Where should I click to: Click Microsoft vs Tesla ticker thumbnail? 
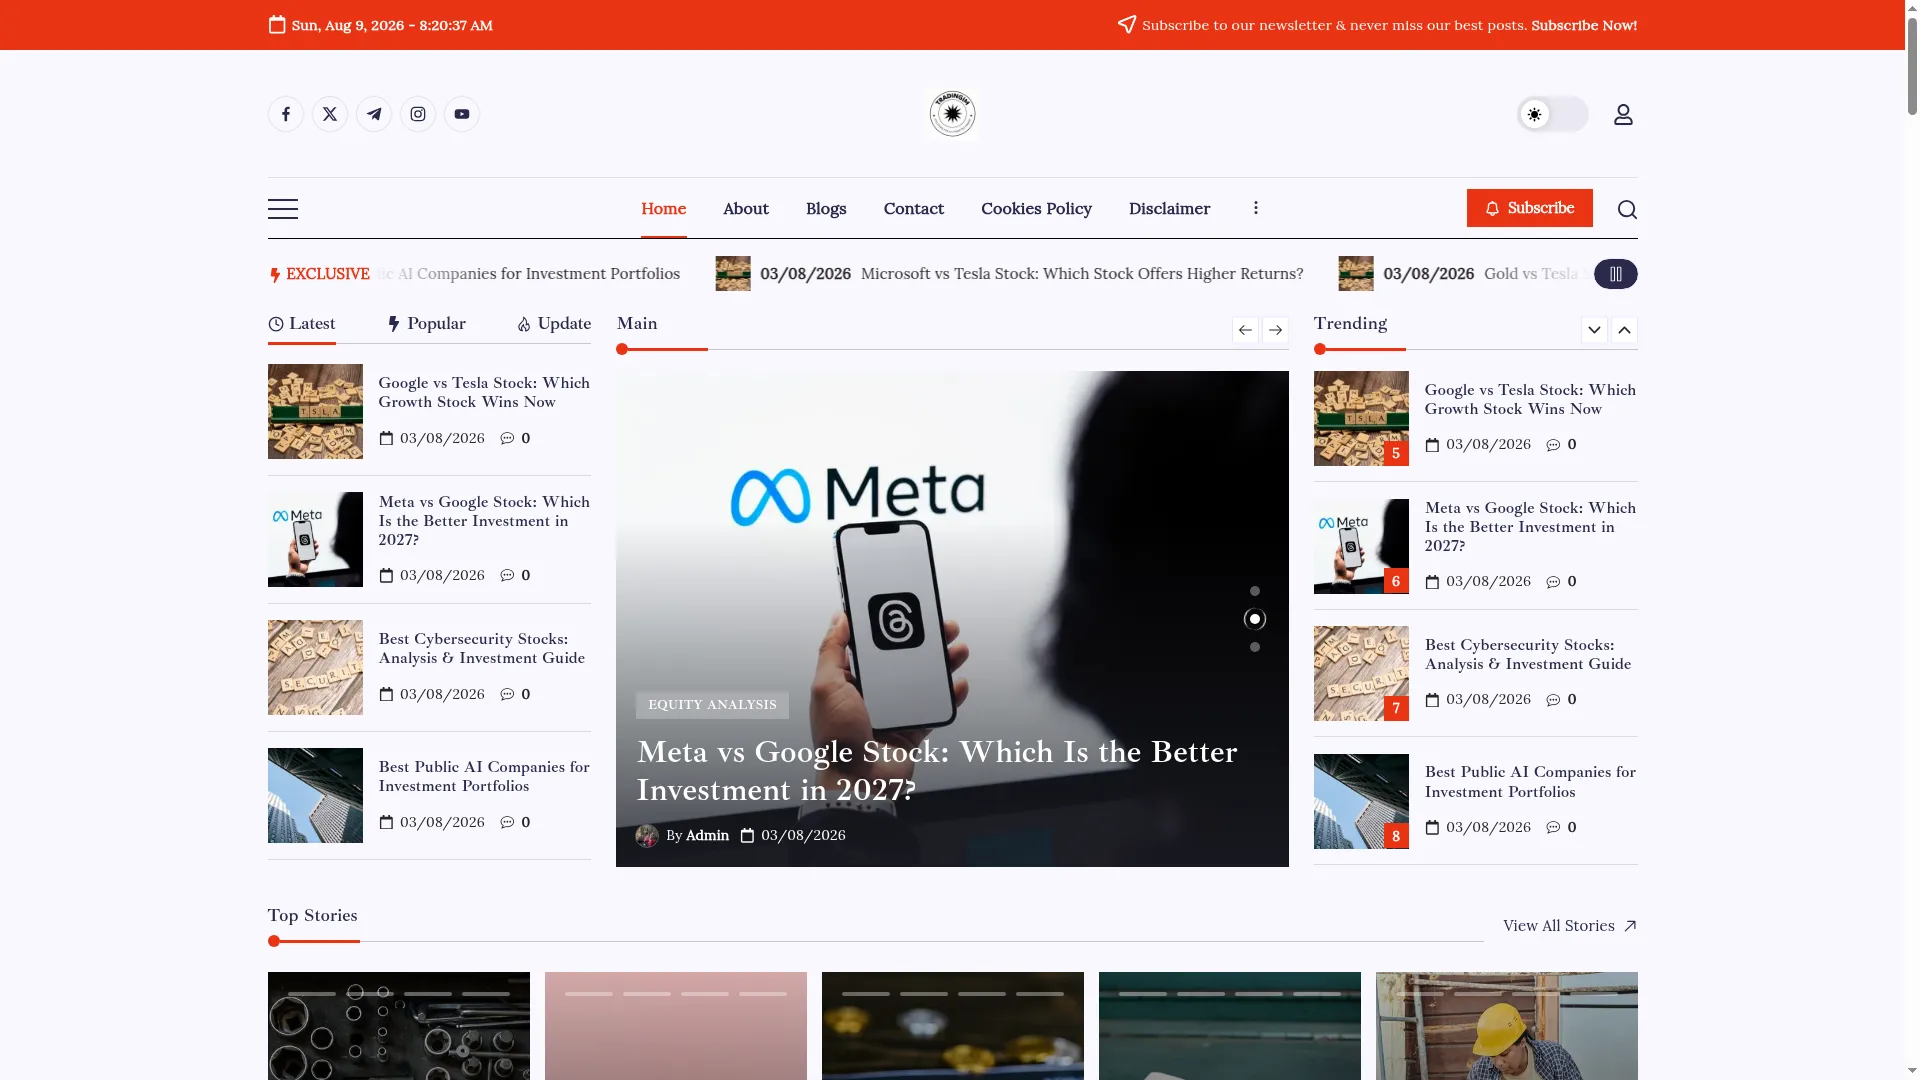(733, 274)
